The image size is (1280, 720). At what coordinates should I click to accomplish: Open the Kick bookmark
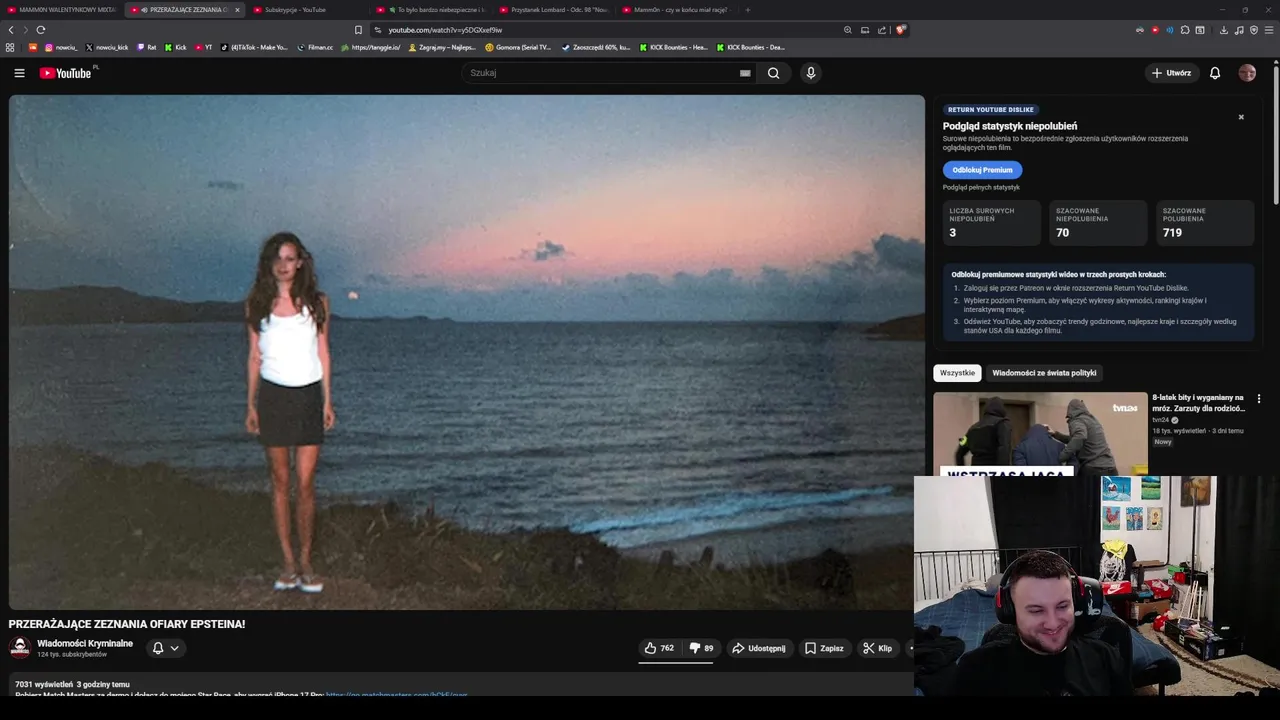[175, 47]
